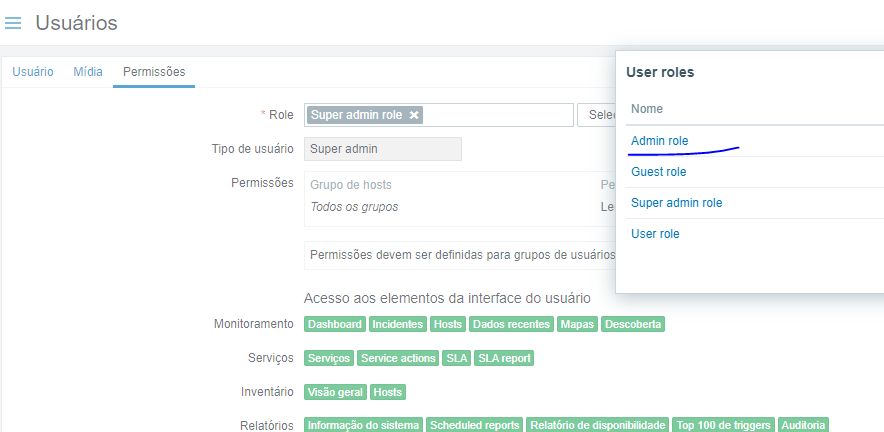Select User role in the popup
The image size is (884, 432).
pyautogui.click(x=655, y=234)
